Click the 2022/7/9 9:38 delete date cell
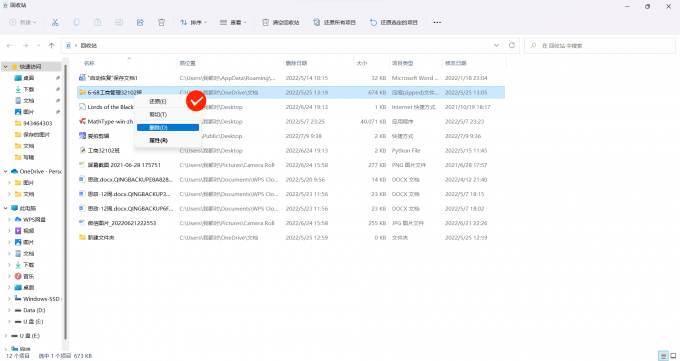The height and width of the screenshot is (361, 680). coord(304,136)
